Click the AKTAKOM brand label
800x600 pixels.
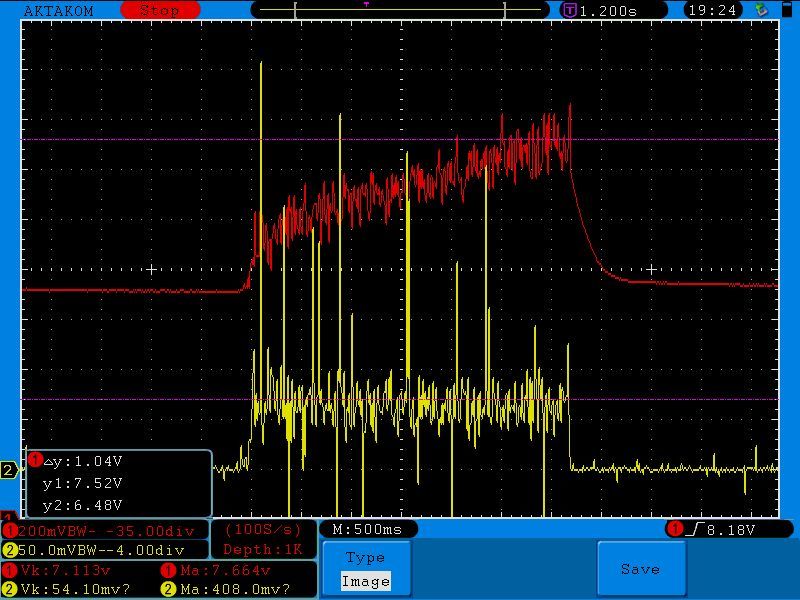59,11
